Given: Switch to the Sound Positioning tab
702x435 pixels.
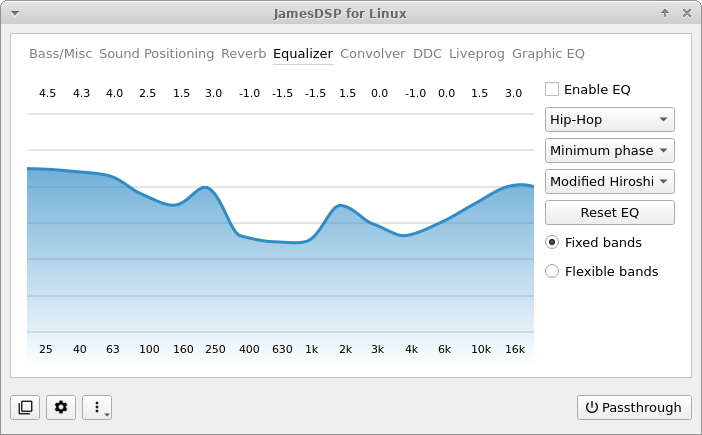Looking at the screenshot, I should [156, 54].
